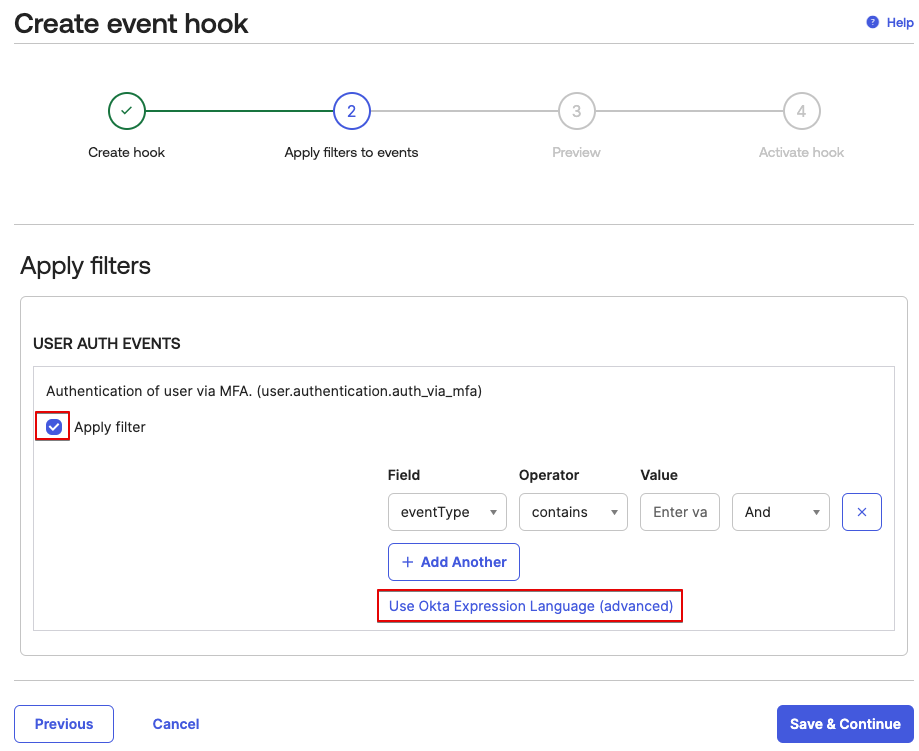919x751 pixels.
Task: Click the Save & Continue button
Action: coord(845,724)
